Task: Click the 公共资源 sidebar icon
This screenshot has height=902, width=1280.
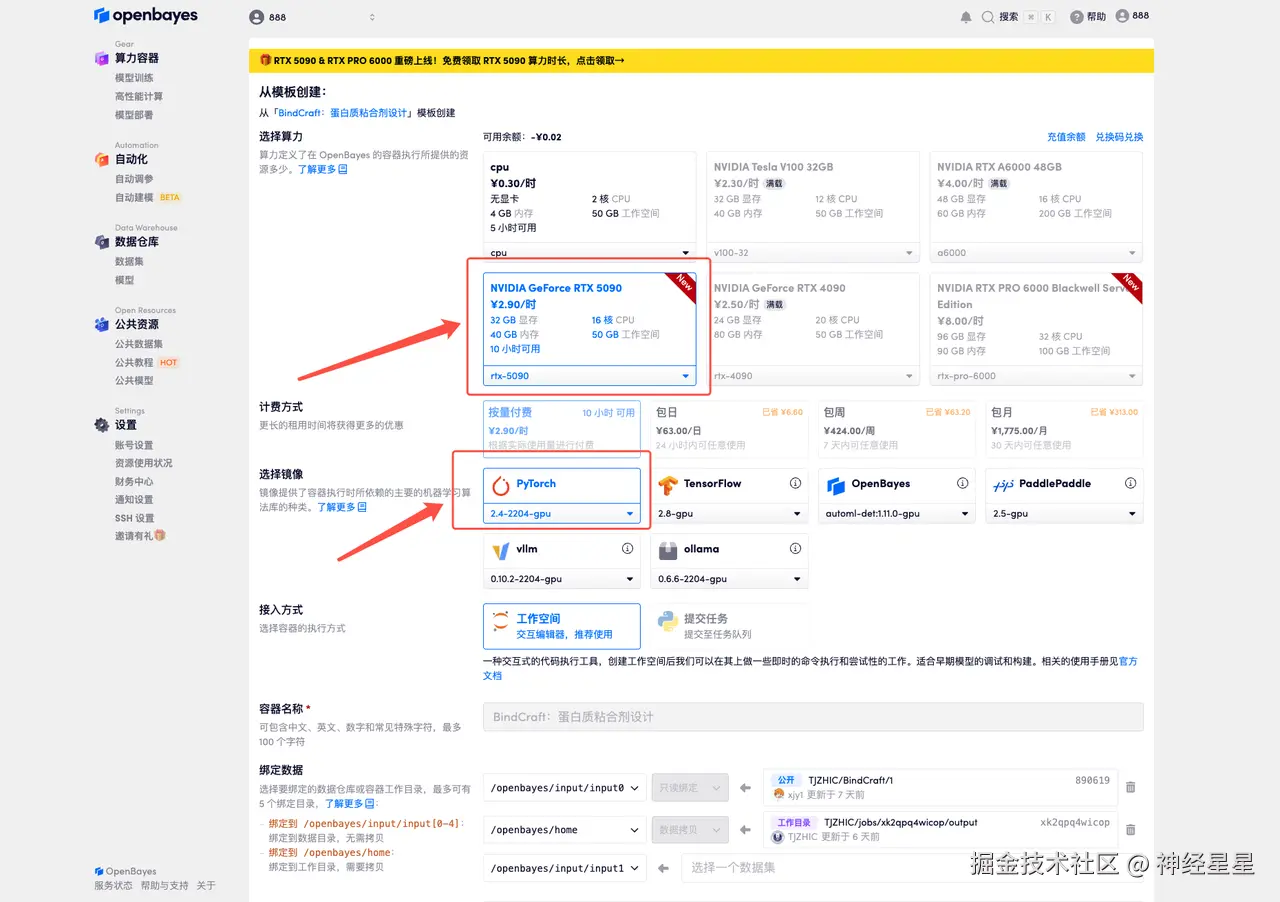Action: coord(101,324)
